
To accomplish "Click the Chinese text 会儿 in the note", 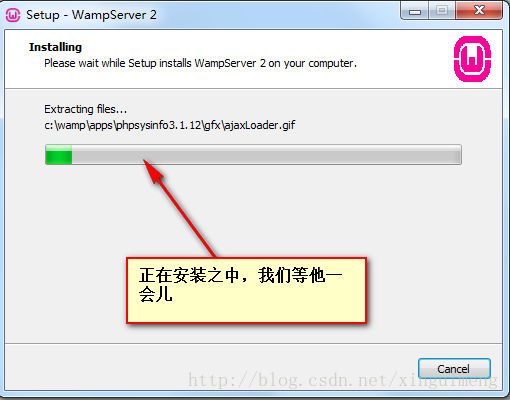I will 156,295.
